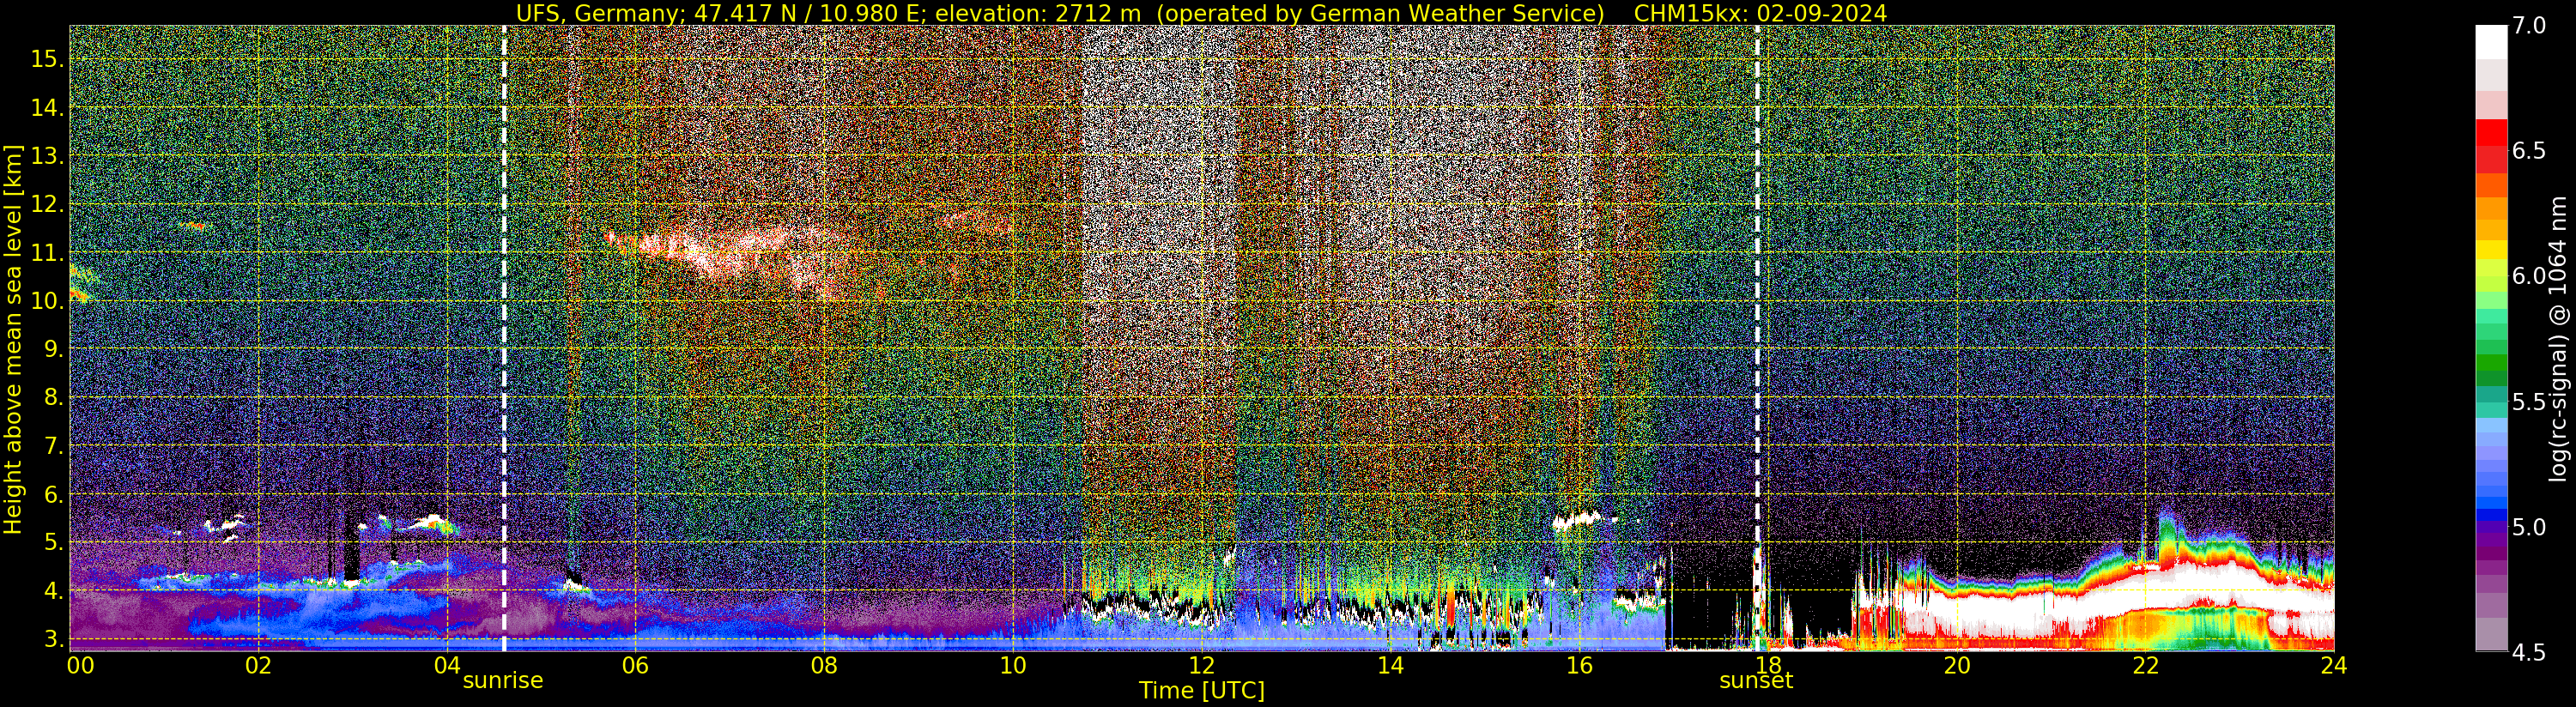Click the time-axis tick label "24"
Image resolution: width=2576 pixels, height=707 pixels.
tap(2334, 666)
